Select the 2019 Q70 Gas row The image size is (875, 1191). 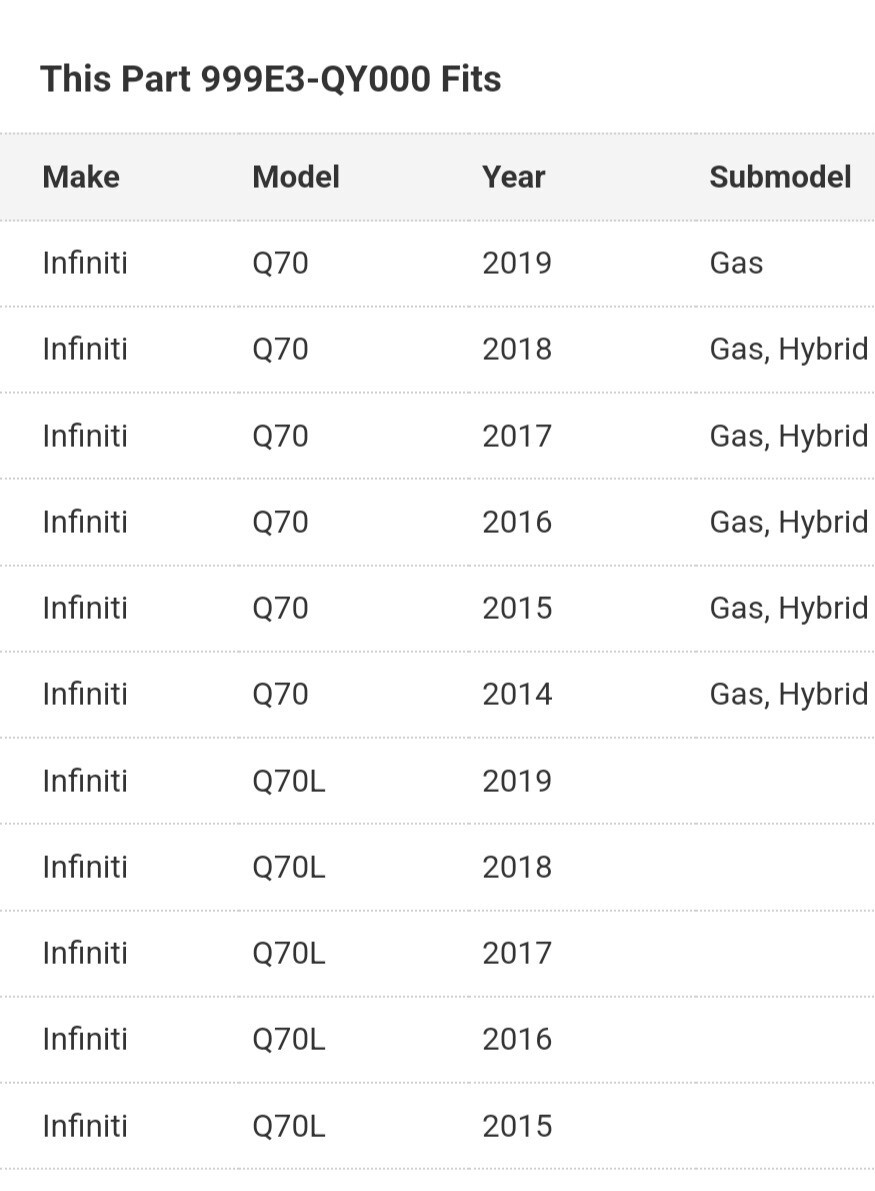438,264
